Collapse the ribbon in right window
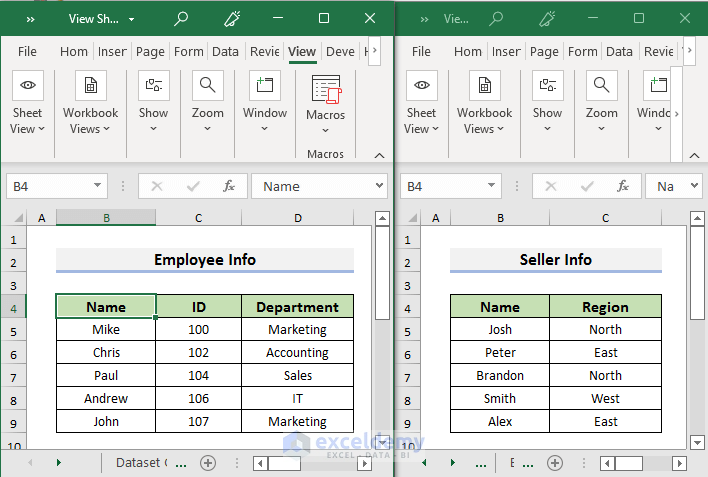The width and height of the screenshot is (708, 477). [x=694, y=155]
